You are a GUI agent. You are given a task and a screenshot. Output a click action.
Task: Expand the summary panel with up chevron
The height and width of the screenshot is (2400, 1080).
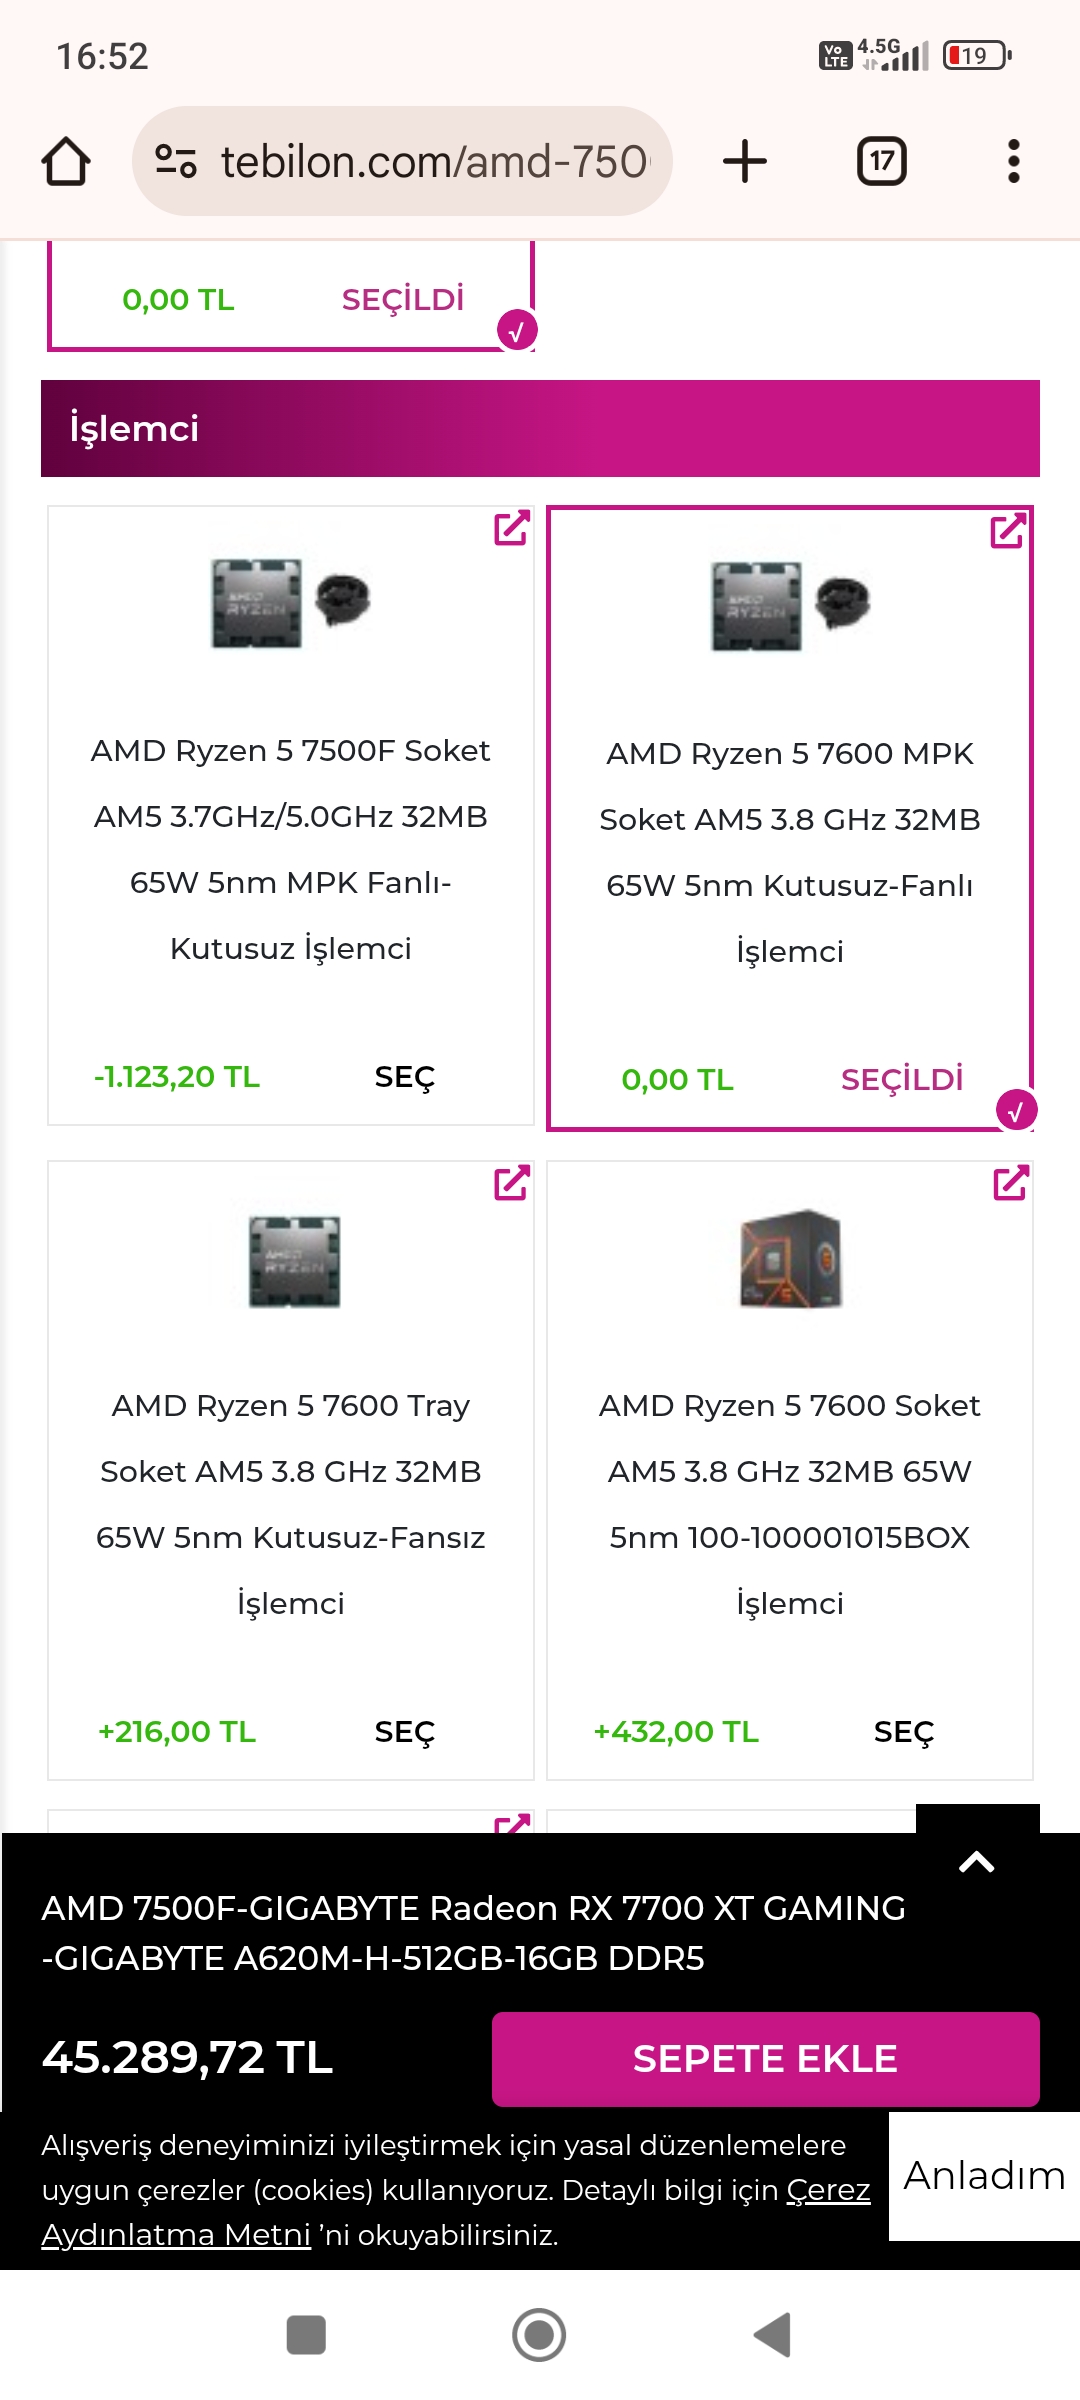tap(977, 1862)
